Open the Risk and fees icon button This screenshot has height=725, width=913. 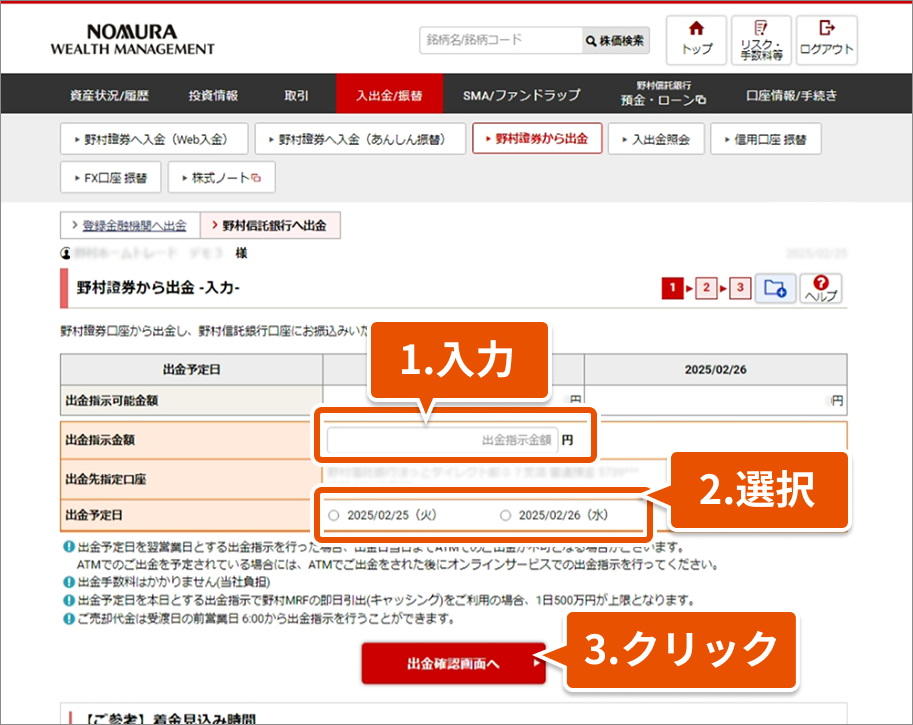point(761,40)
